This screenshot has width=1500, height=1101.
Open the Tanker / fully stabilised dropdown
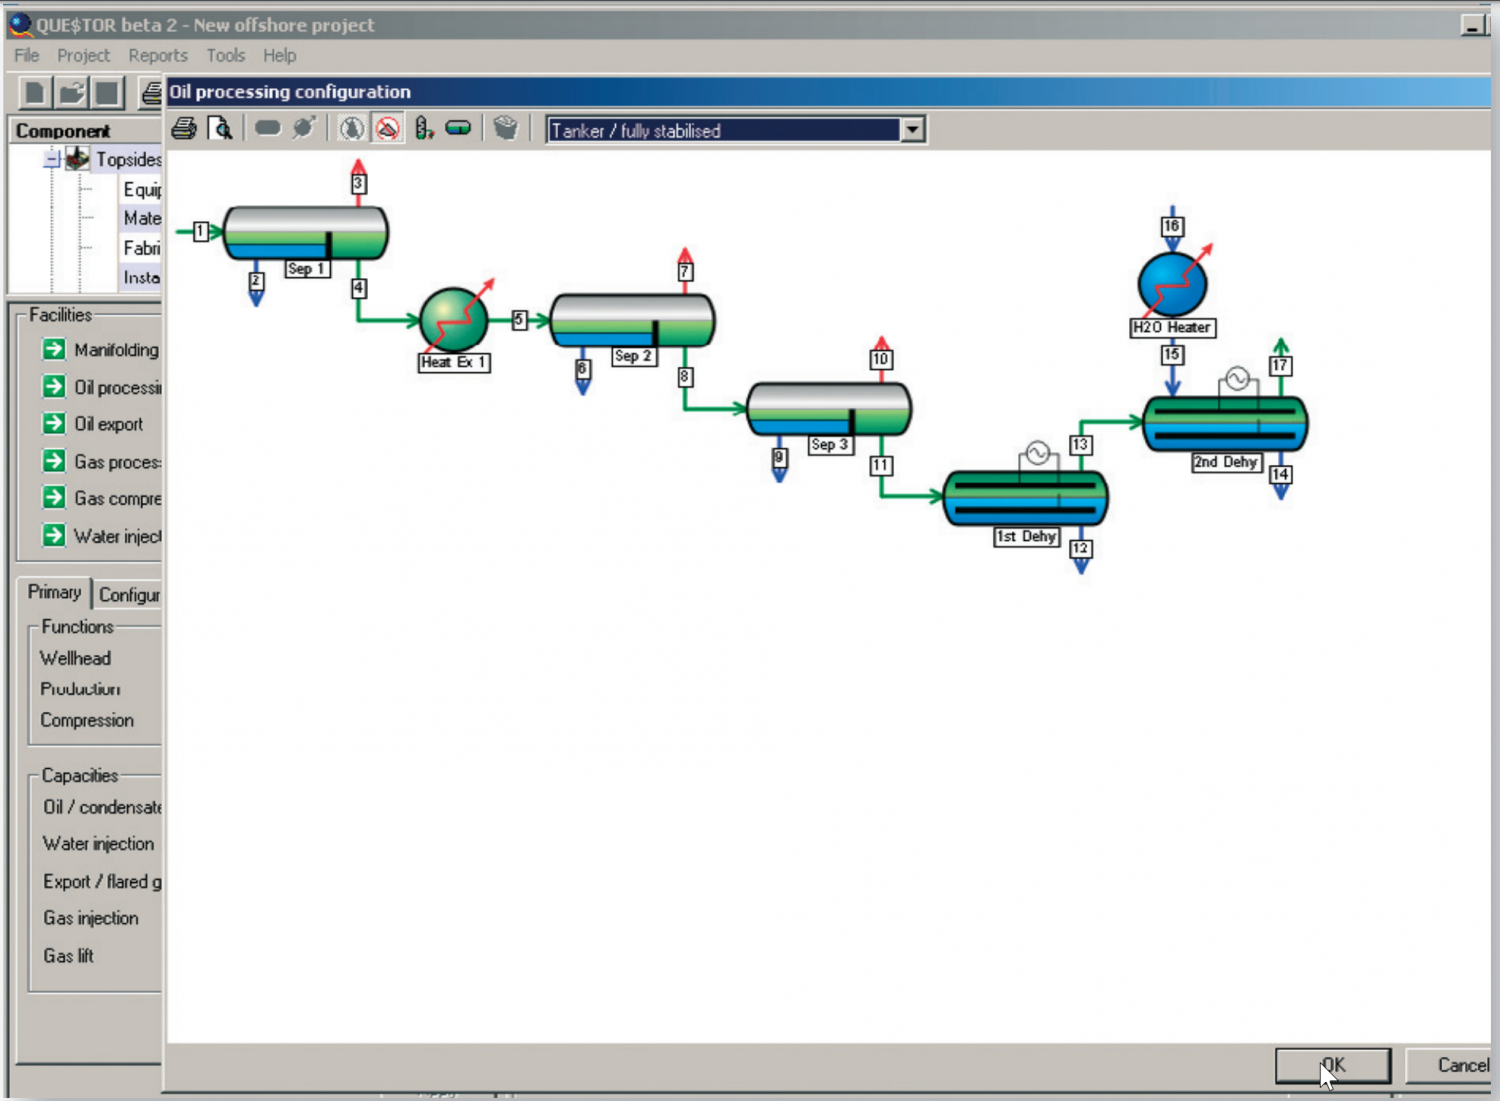pos(912,130)
